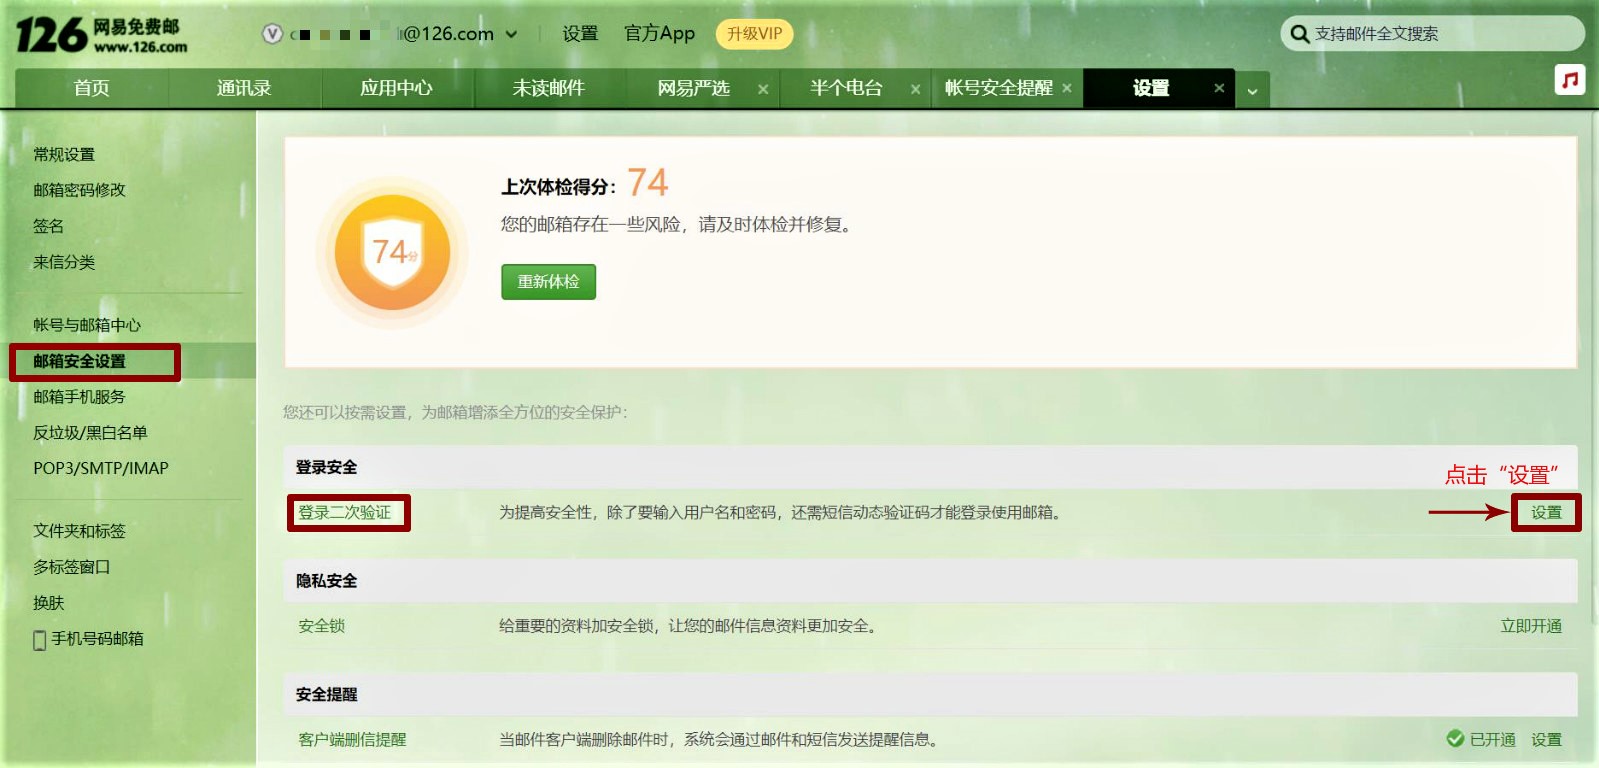
Task: Click the 重新体检 button
Action: pos(548,282)
